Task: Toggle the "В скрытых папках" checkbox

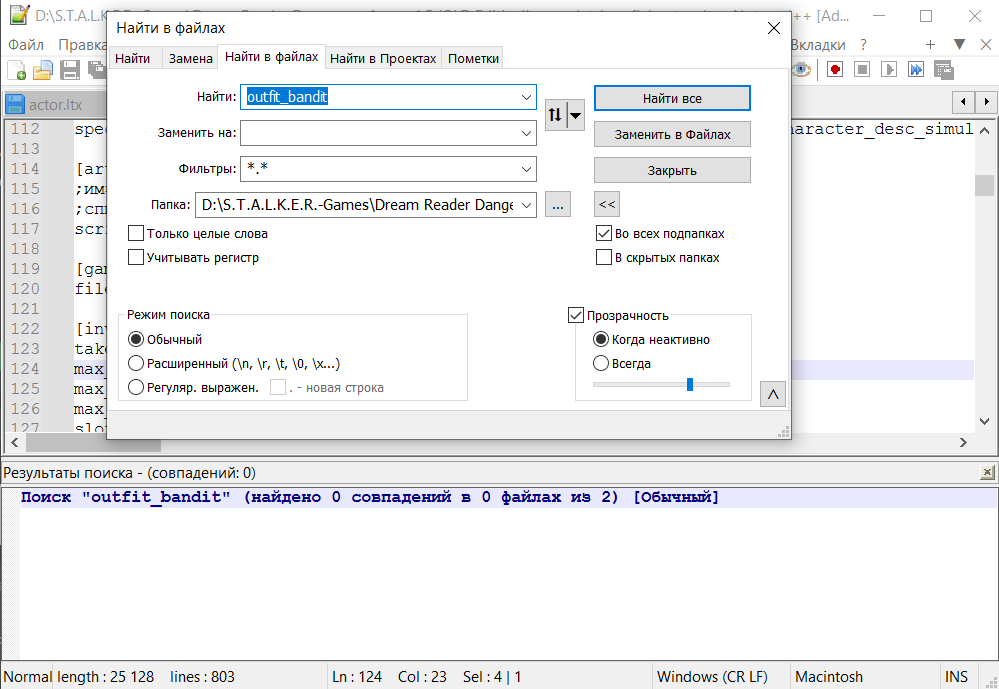Action: (x=604, y=258)
